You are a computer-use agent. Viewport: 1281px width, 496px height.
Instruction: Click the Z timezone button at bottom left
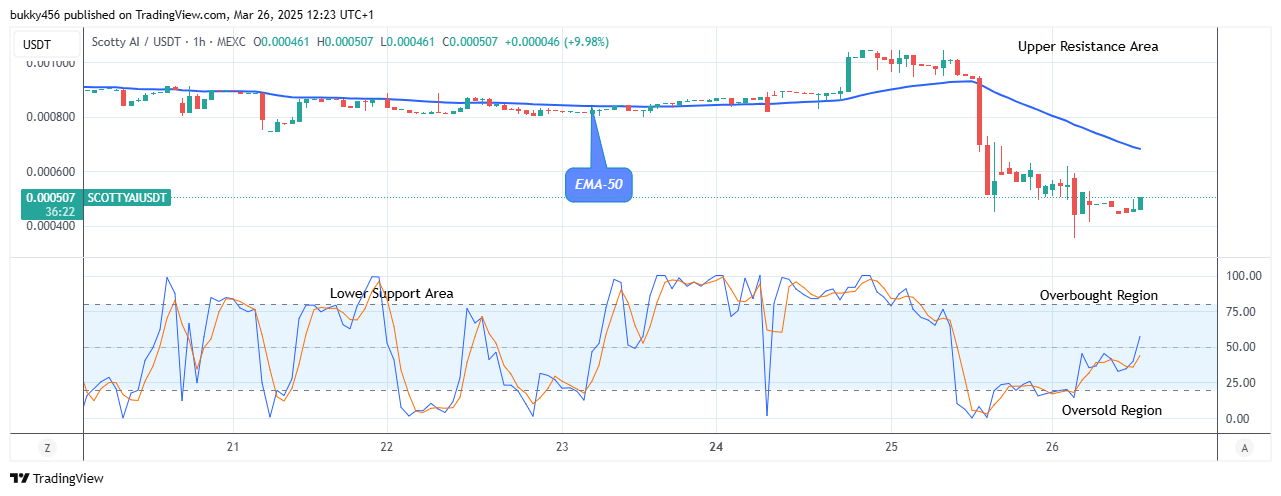tap(46, 447)
